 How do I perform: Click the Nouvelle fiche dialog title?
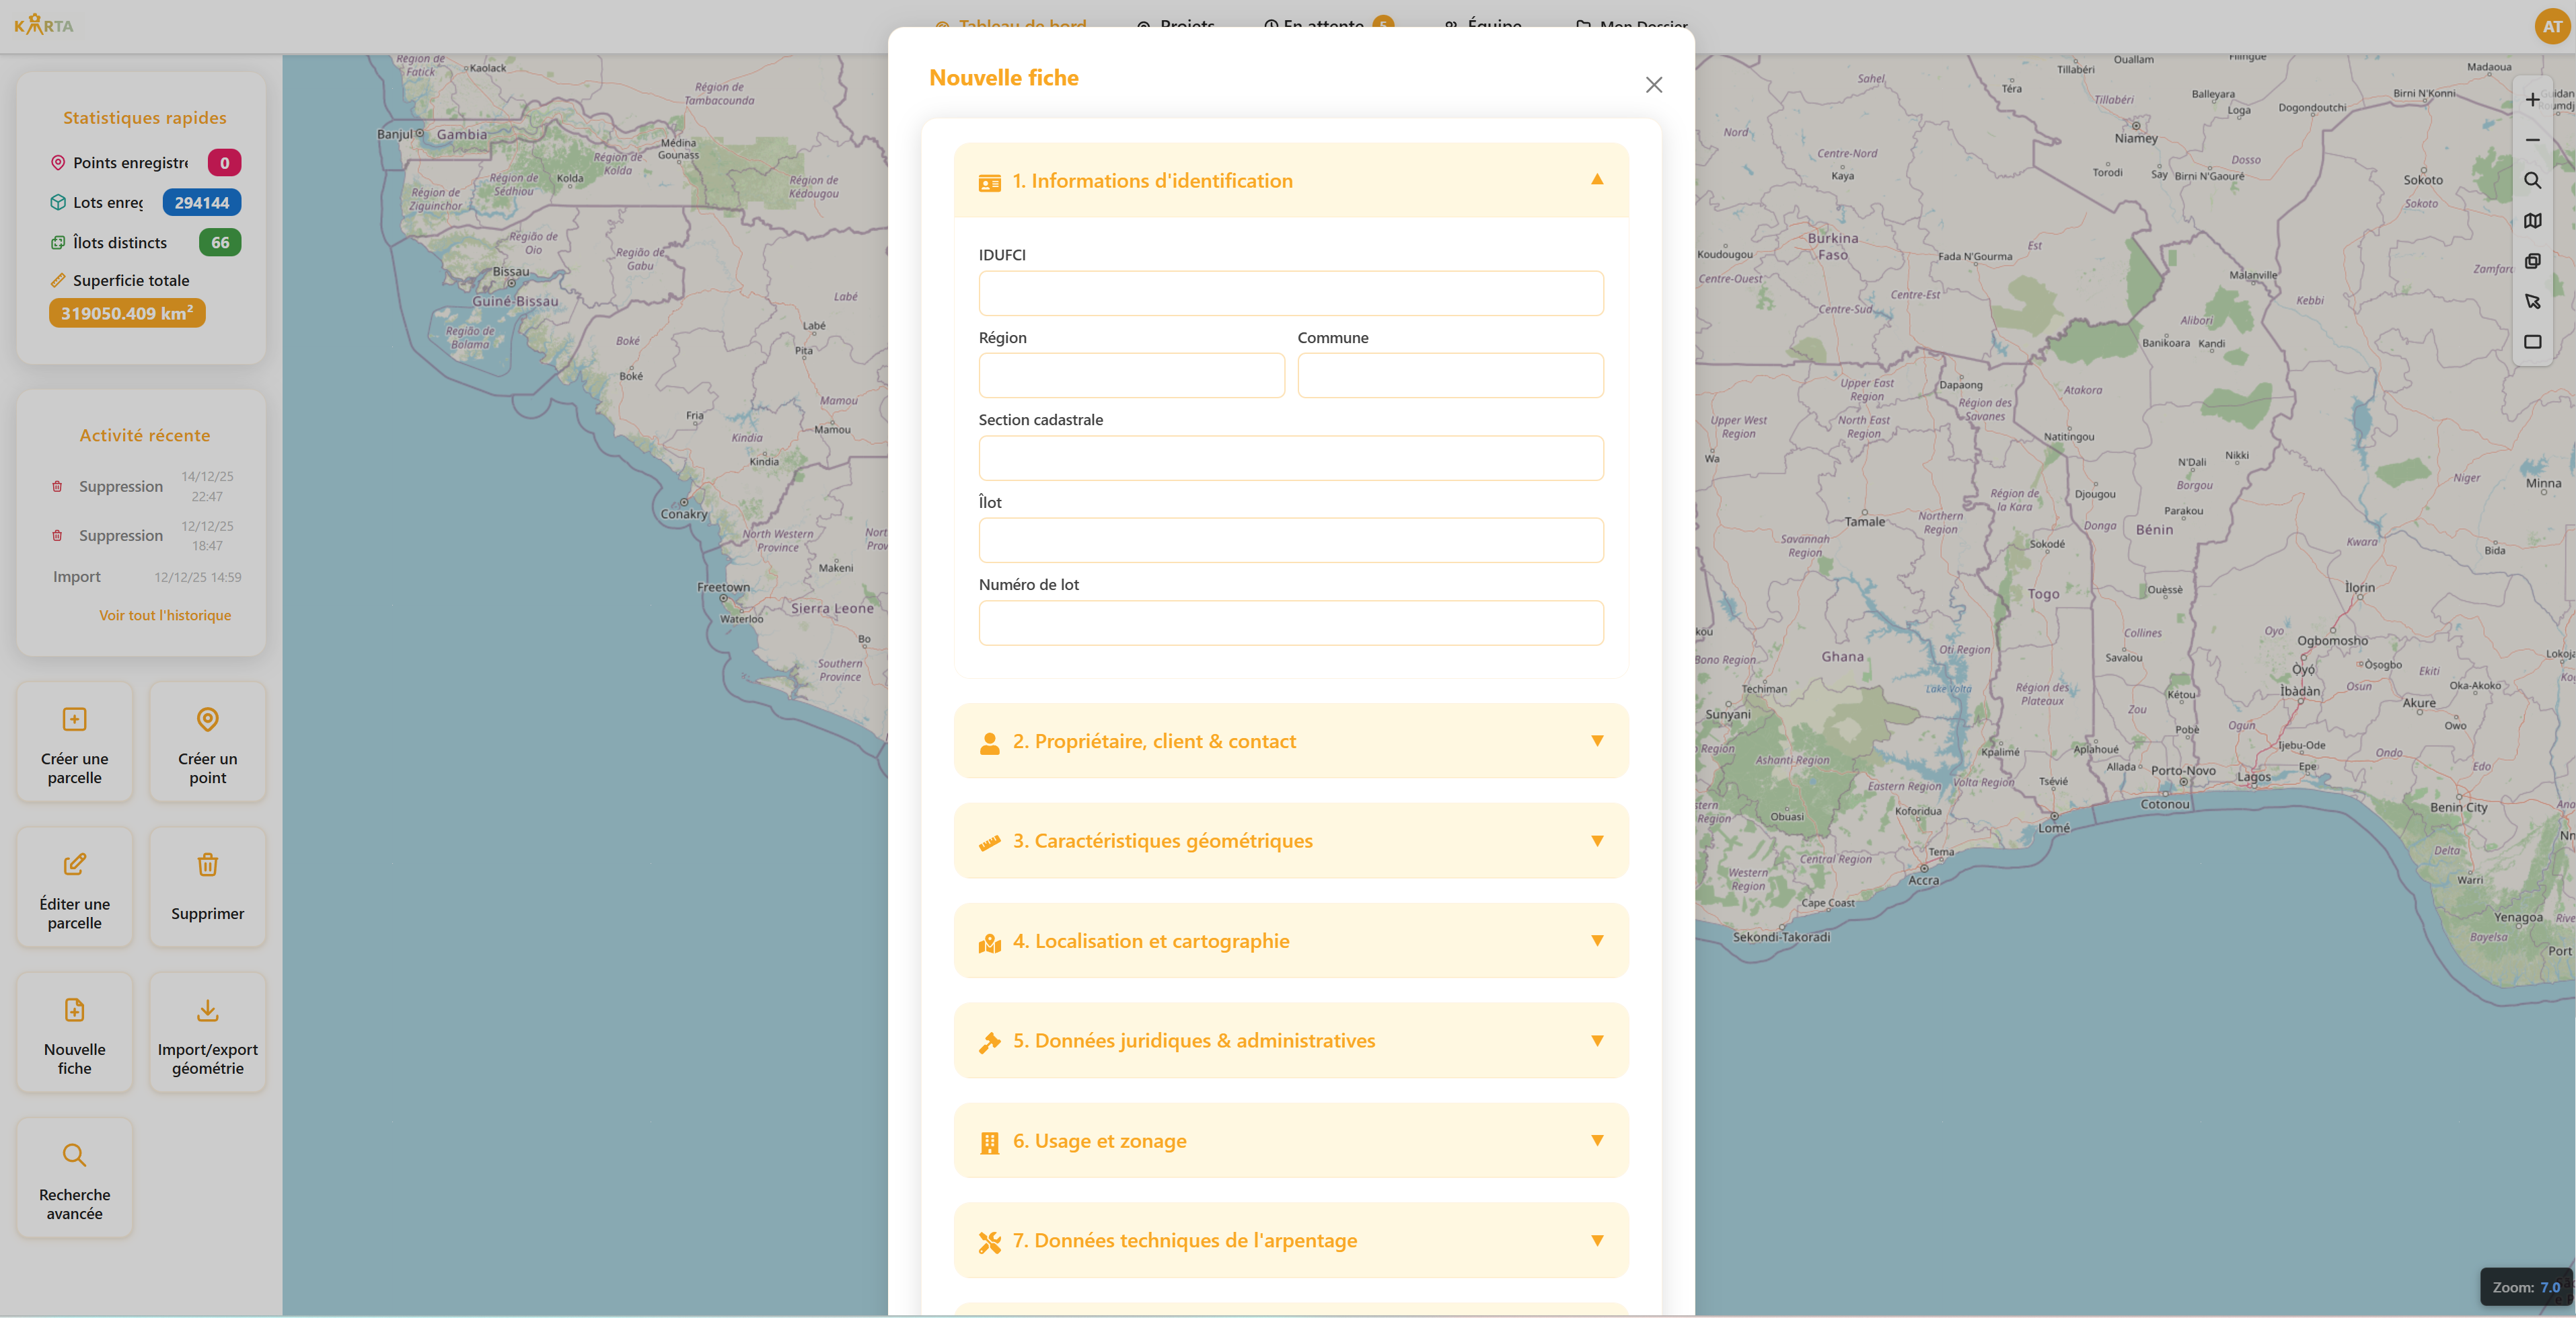pyautogui.click(x=1004, y=78)
